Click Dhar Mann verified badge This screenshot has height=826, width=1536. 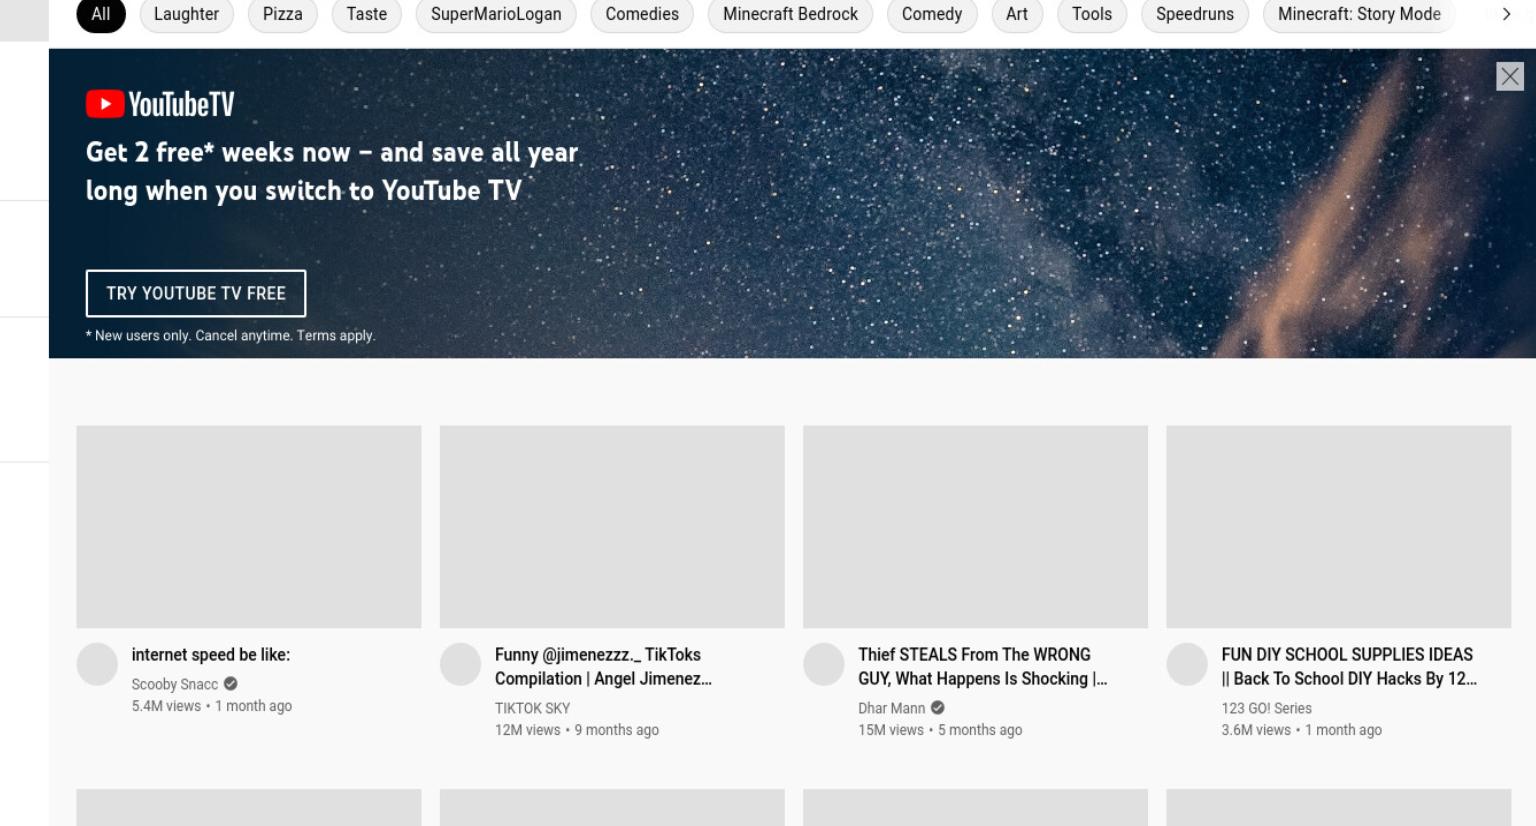click(x=938, y=708)
